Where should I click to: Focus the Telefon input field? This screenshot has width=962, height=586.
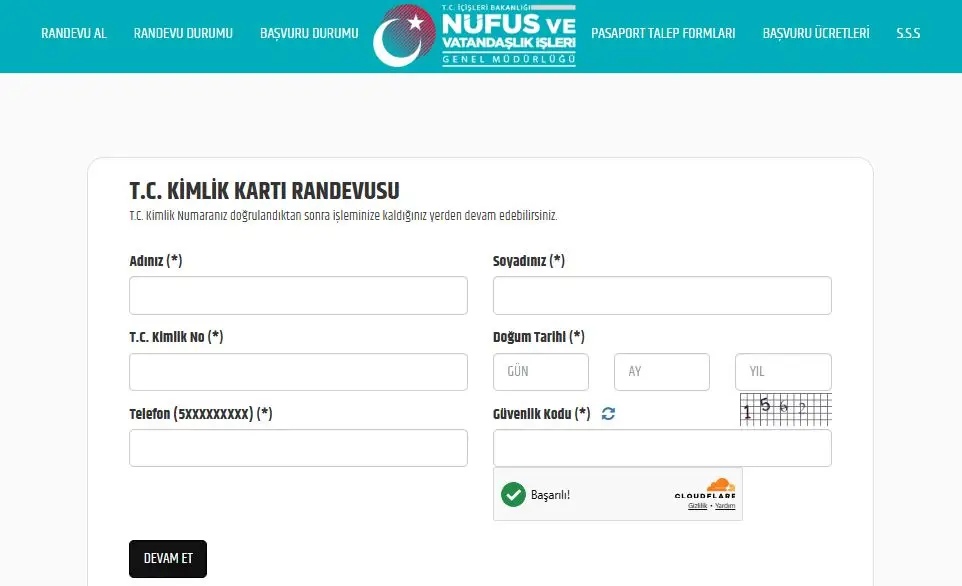[x=298, y=448]
